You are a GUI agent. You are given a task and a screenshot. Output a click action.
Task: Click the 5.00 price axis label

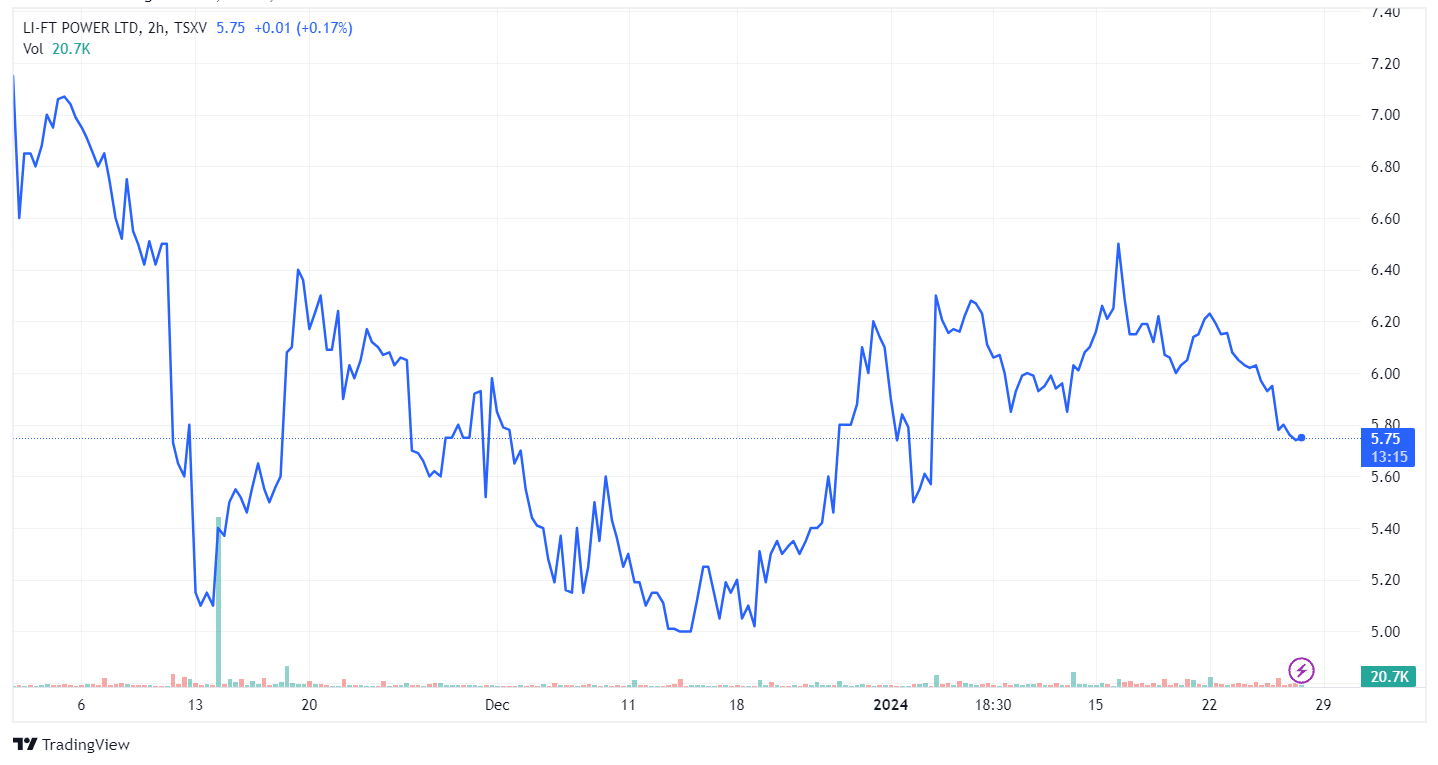tap(1387, 632)
